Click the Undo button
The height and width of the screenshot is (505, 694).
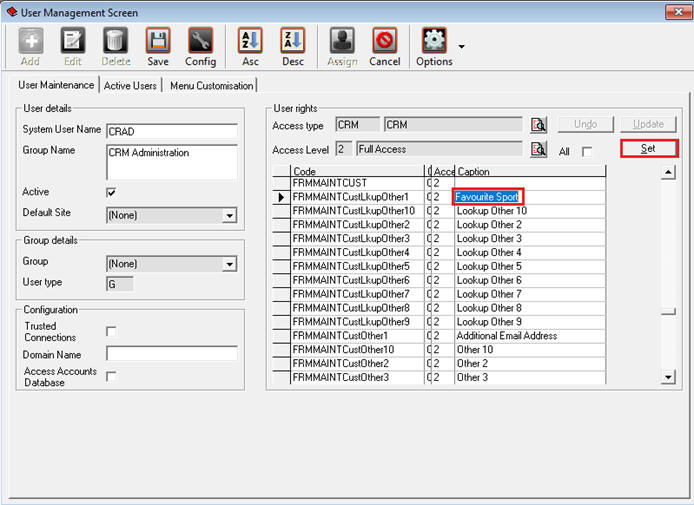click(586, 124)
